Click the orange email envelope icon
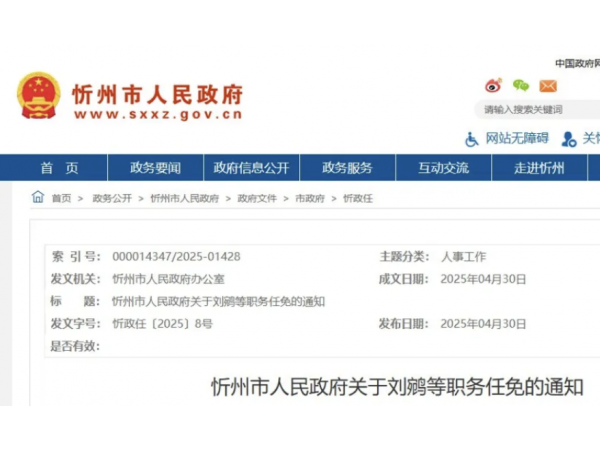The image size is (600, 450). [547, 86]
